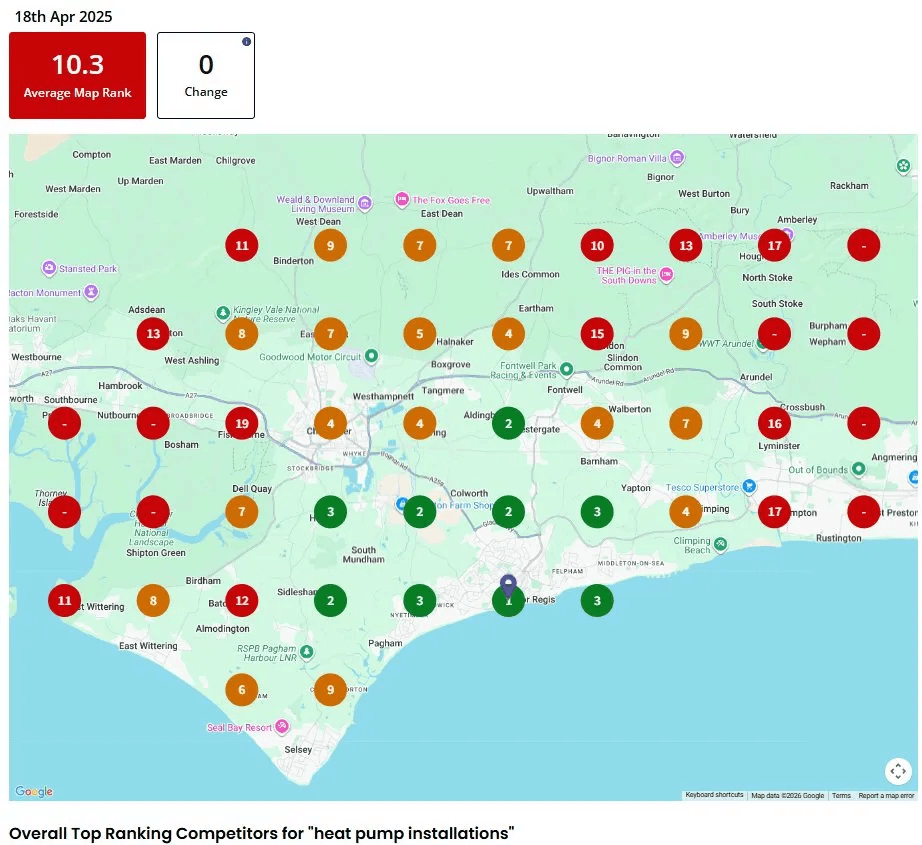Click Report a map error
Image resolution: width=922 pixels, height=845 pixels.
pos(884,794)
